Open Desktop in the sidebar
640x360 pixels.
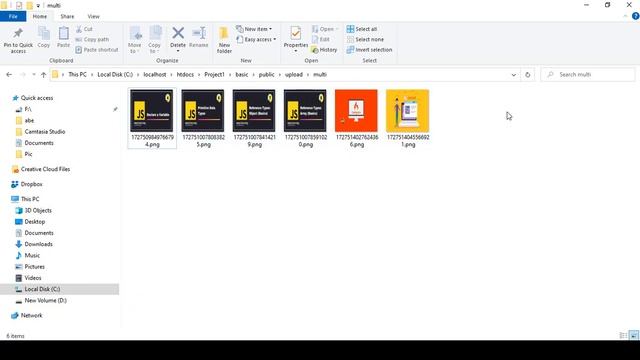click(x=35, y=222)
